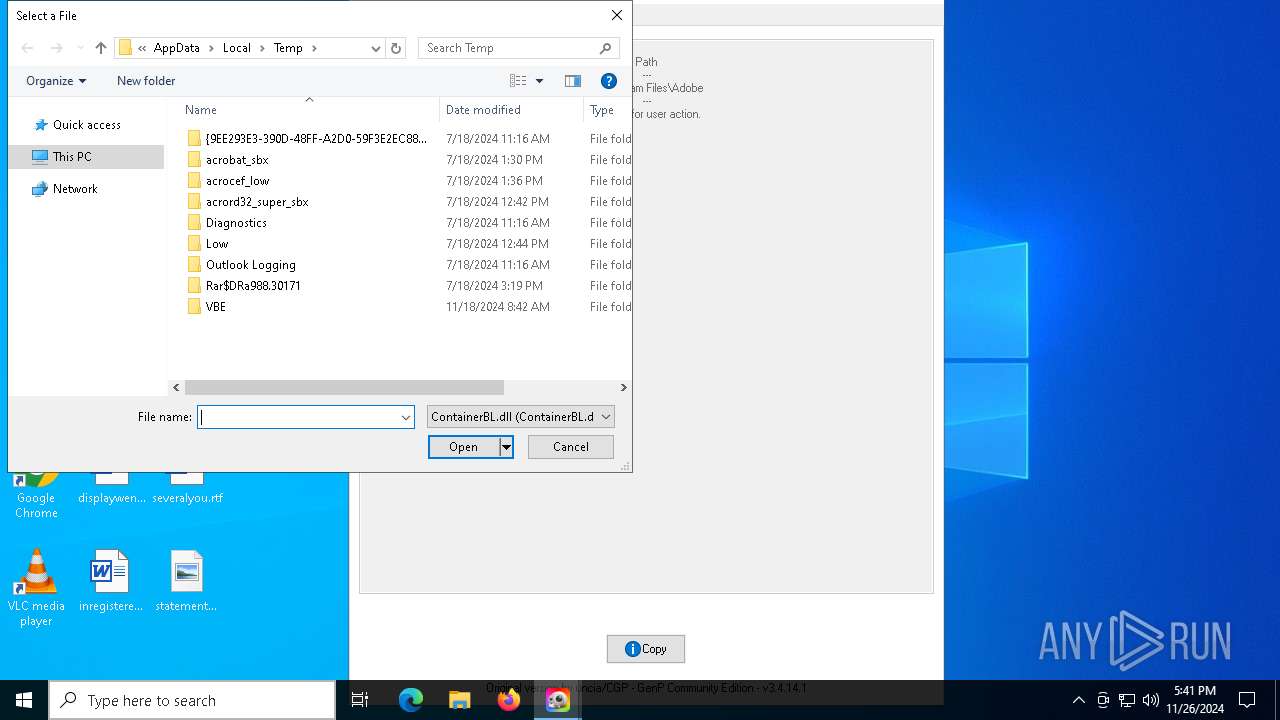The image size is (1280, 720).
Task: Click the AppData breadcrumb
Action: [177, 48]
